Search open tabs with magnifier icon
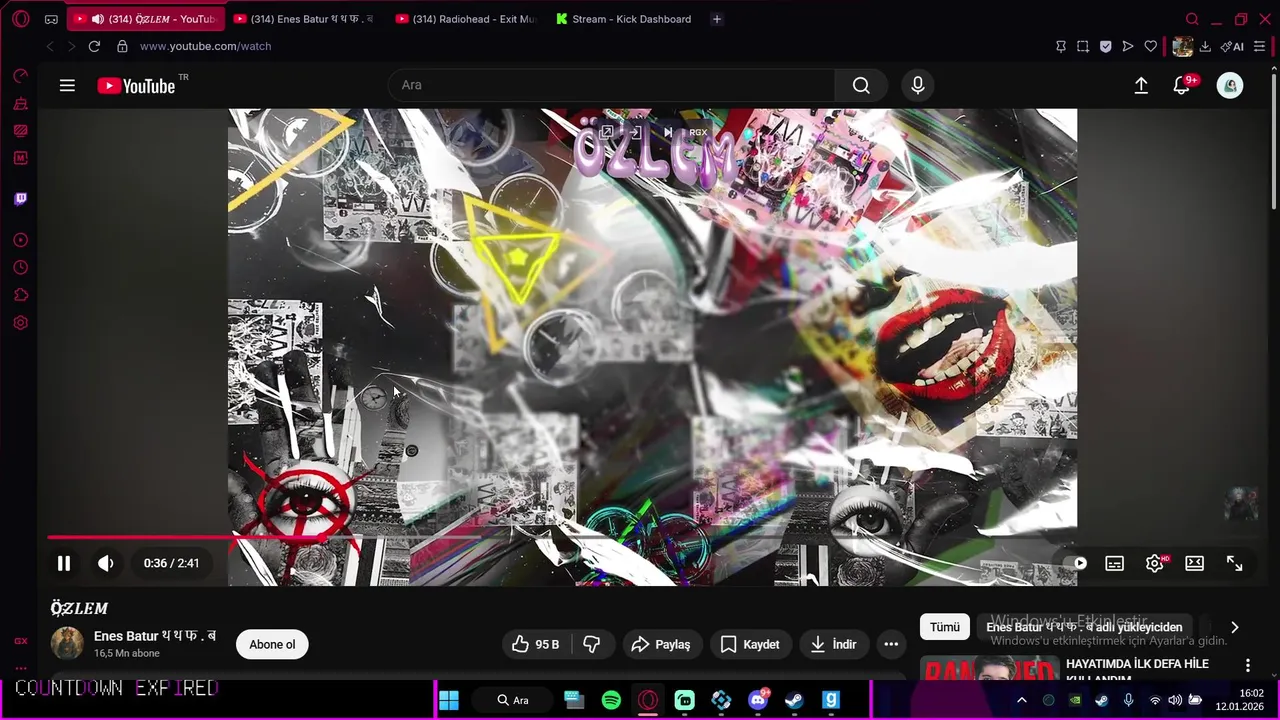 point(1192,19)
